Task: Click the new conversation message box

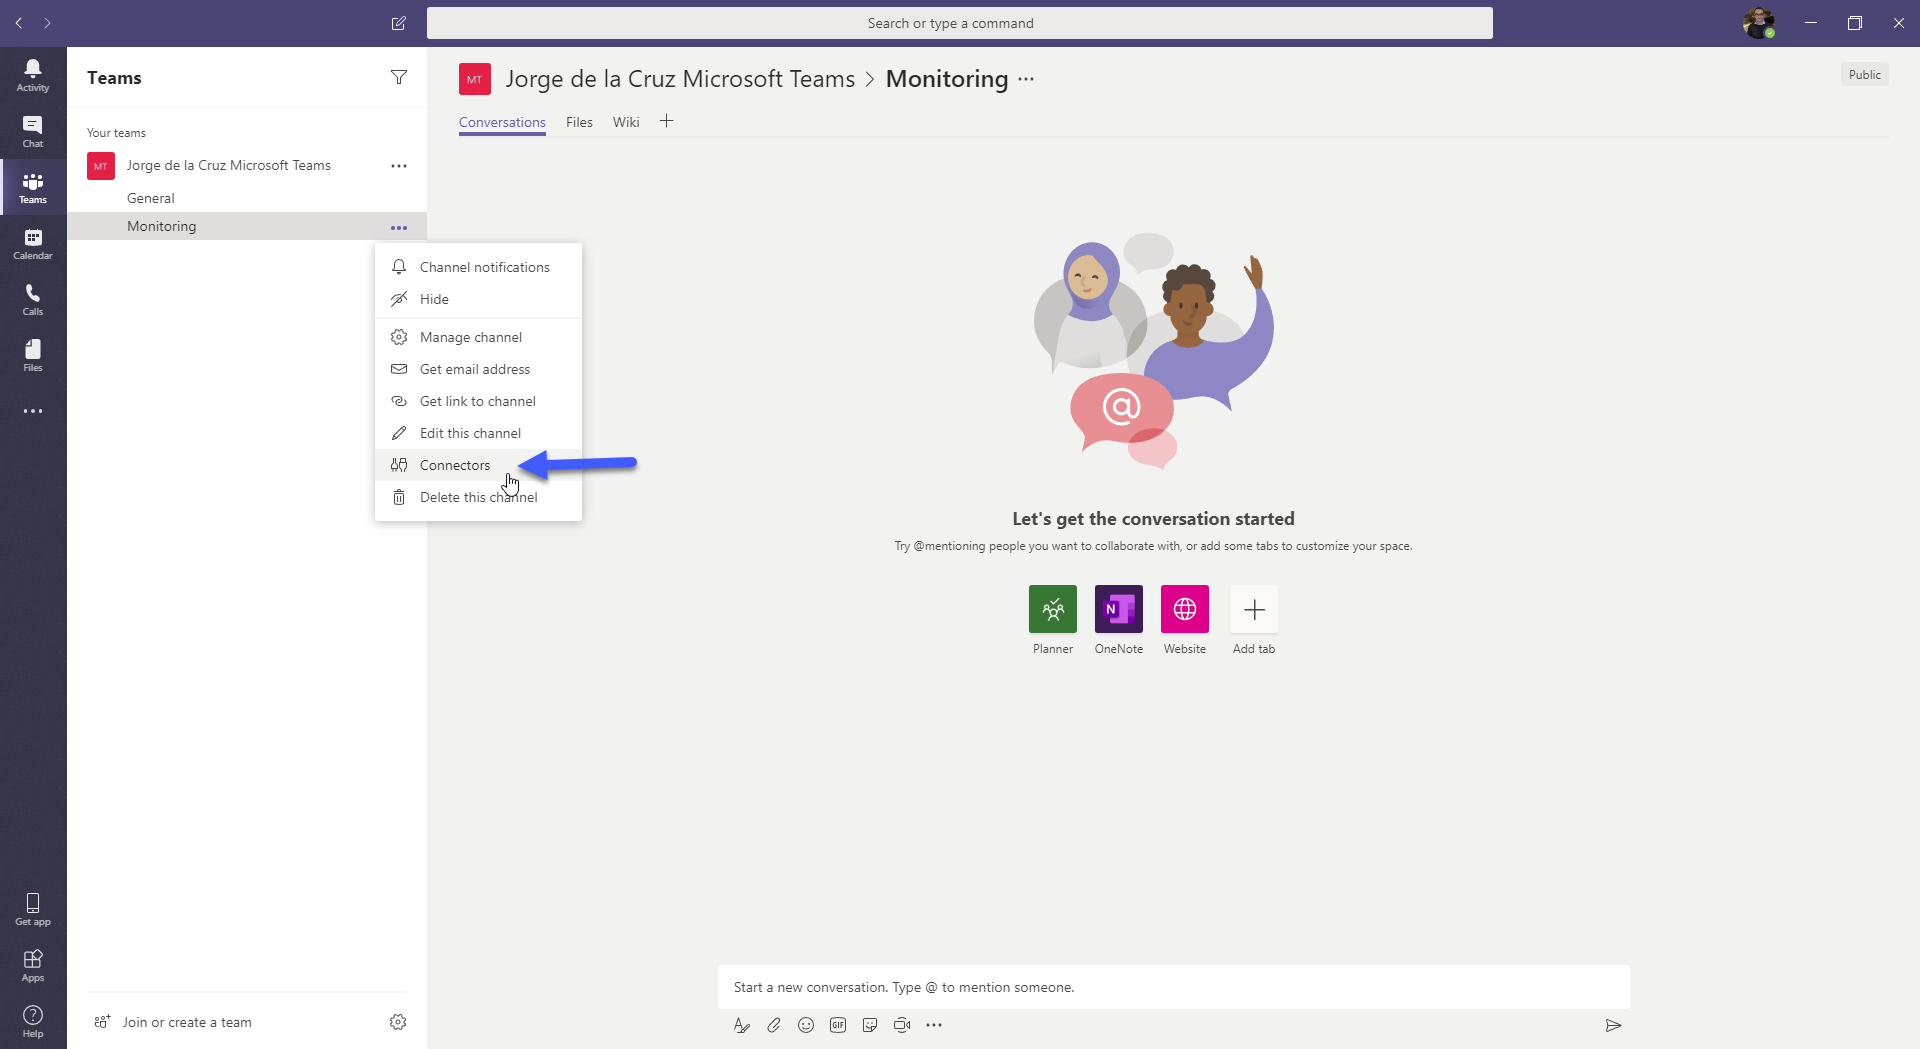Action: [1173, 987]
